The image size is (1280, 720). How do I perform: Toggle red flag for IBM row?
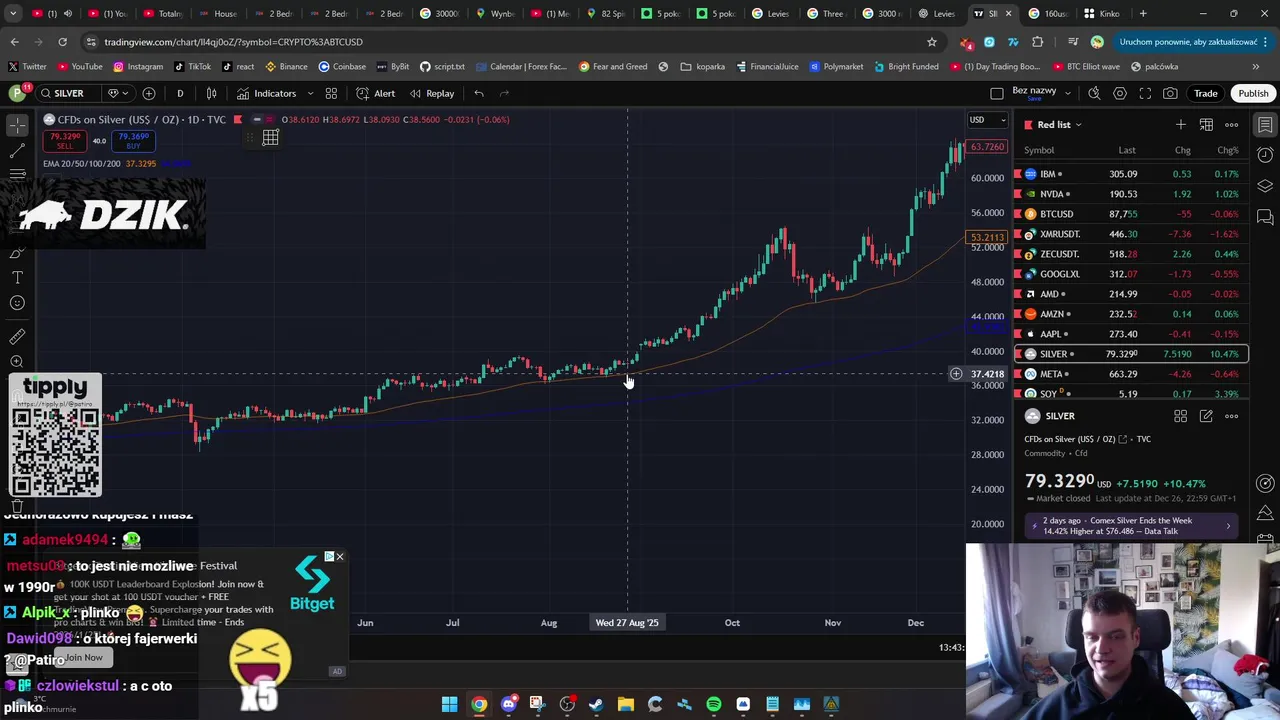1018,174
